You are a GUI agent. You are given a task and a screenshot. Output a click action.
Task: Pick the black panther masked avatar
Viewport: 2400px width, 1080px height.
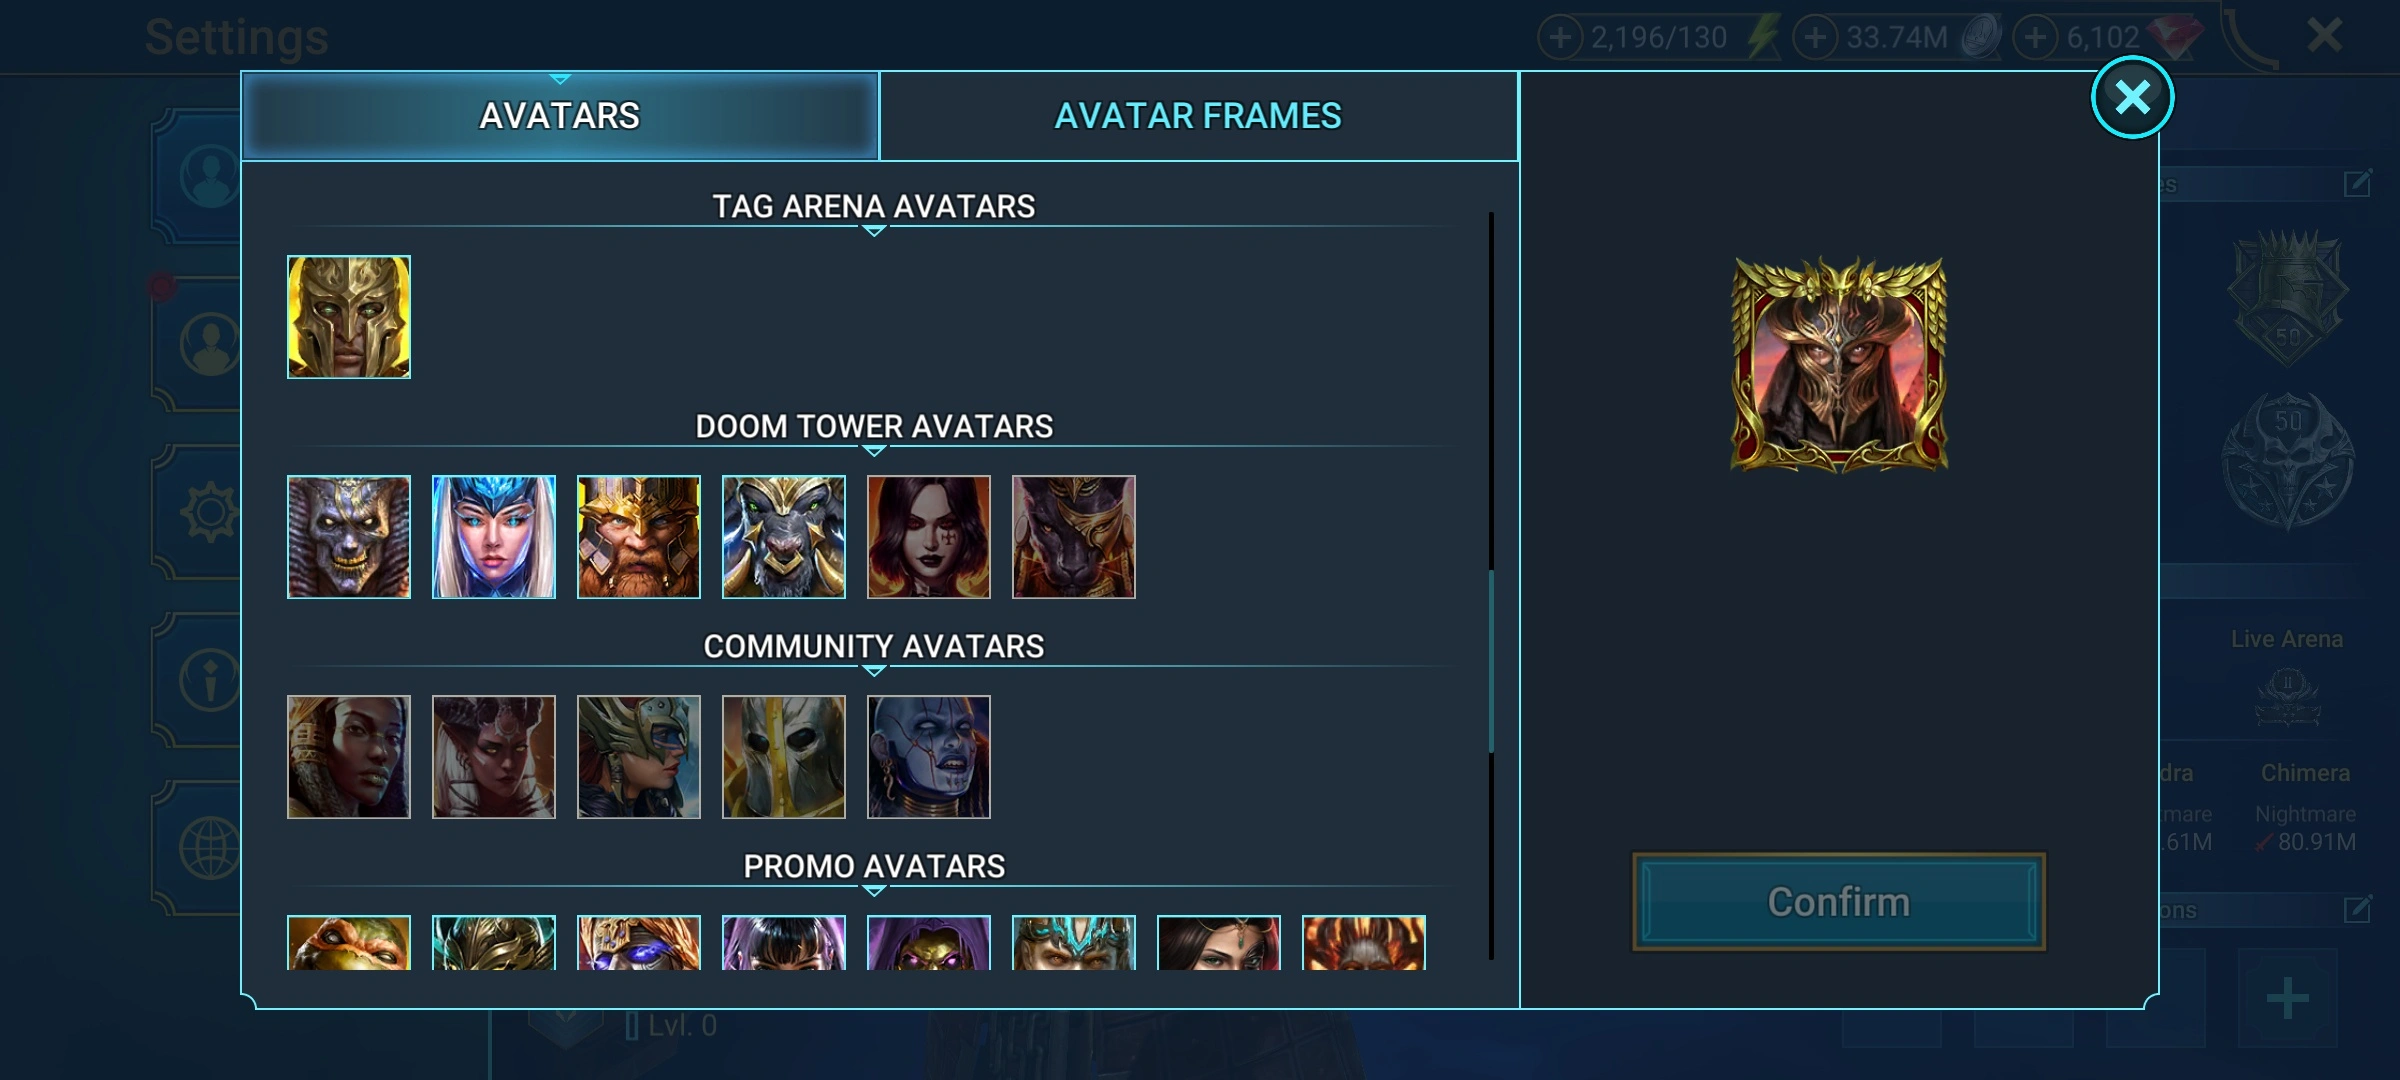[1073, 537]
